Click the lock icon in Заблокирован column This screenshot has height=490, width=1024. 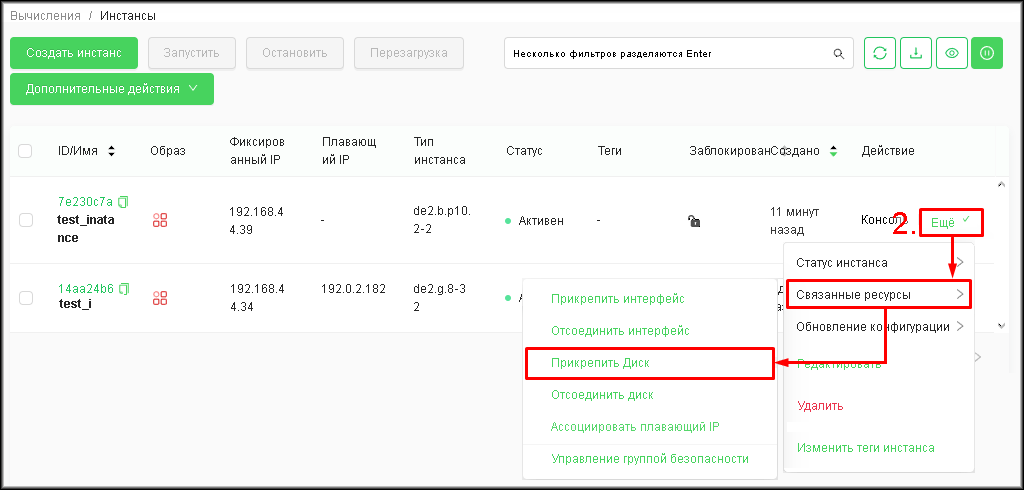pyautogui.click(x=694, y=220)
